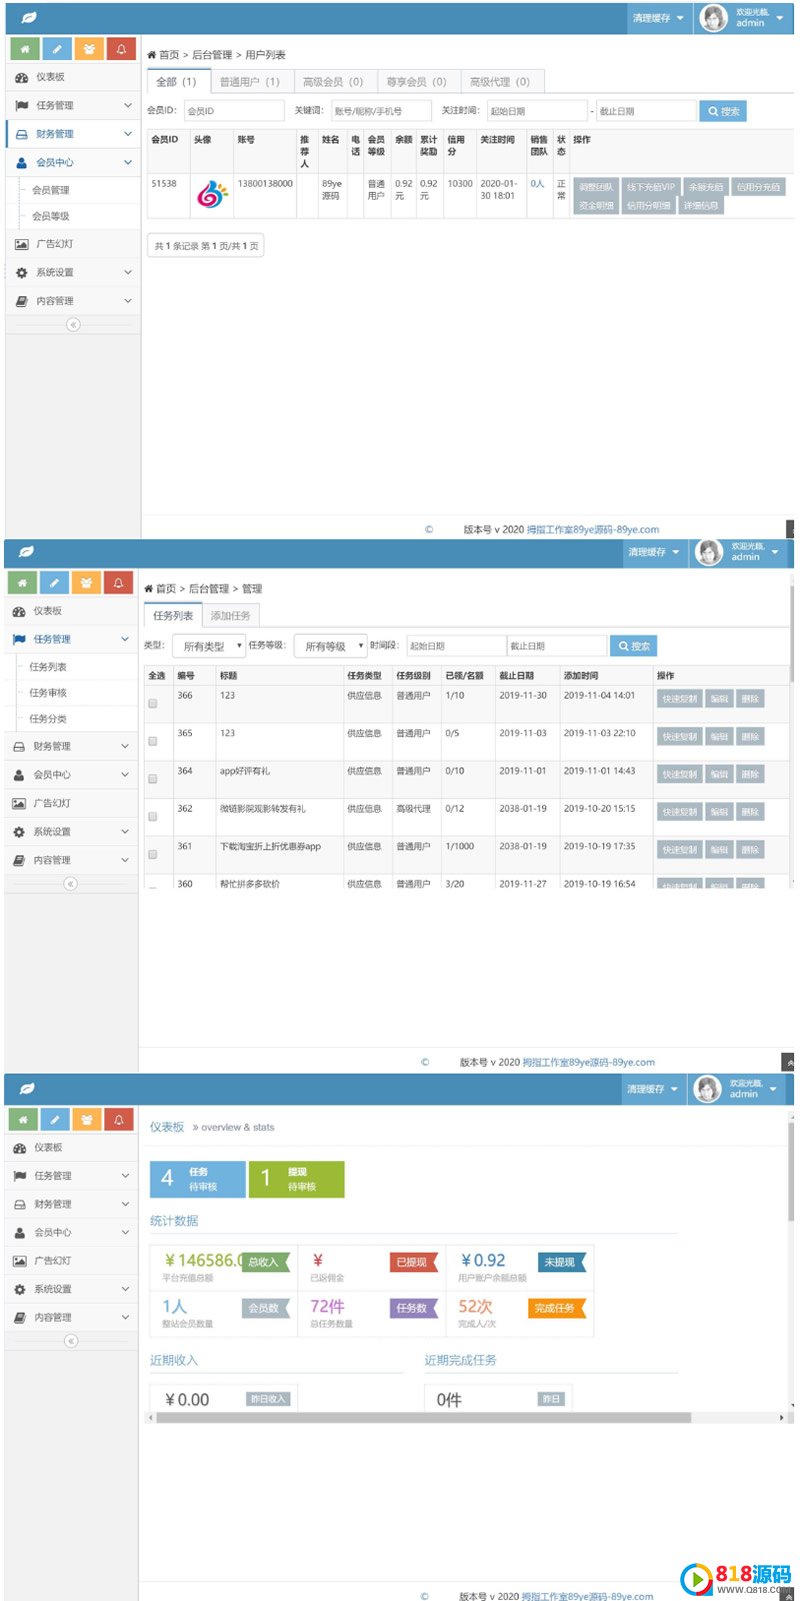Select the checkbox for task 361

click(x=153, y=855)
